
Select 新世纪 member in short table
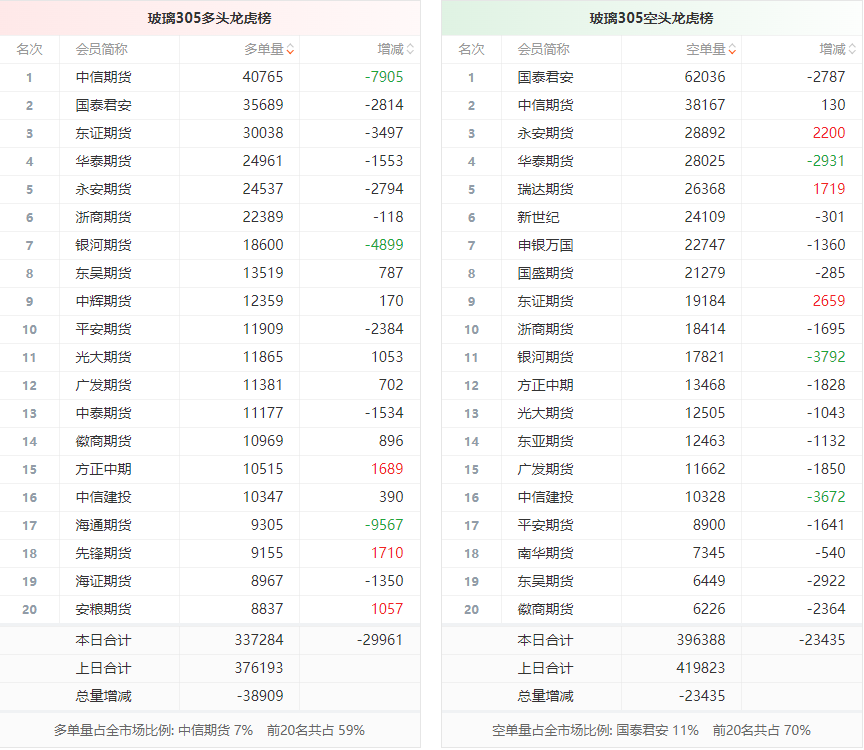[x=538, y=217]
